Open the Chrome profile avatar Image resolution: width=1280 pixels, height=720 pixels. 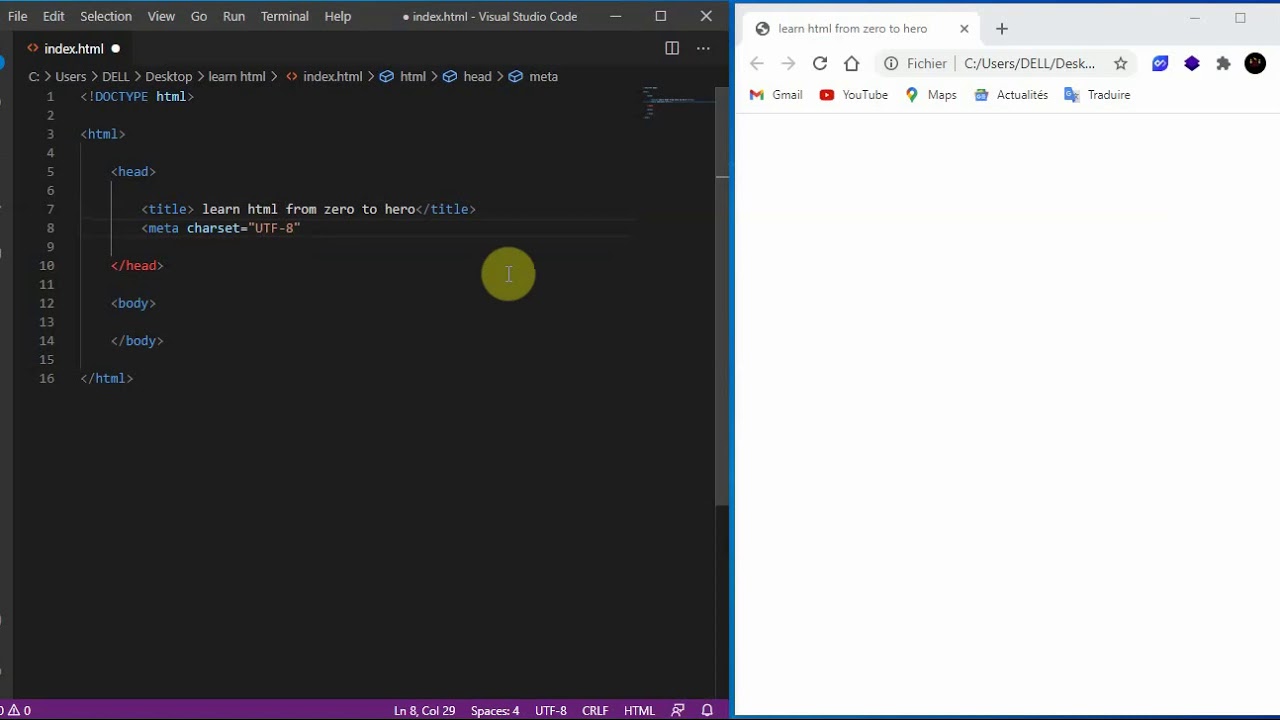coord(1255,63)
